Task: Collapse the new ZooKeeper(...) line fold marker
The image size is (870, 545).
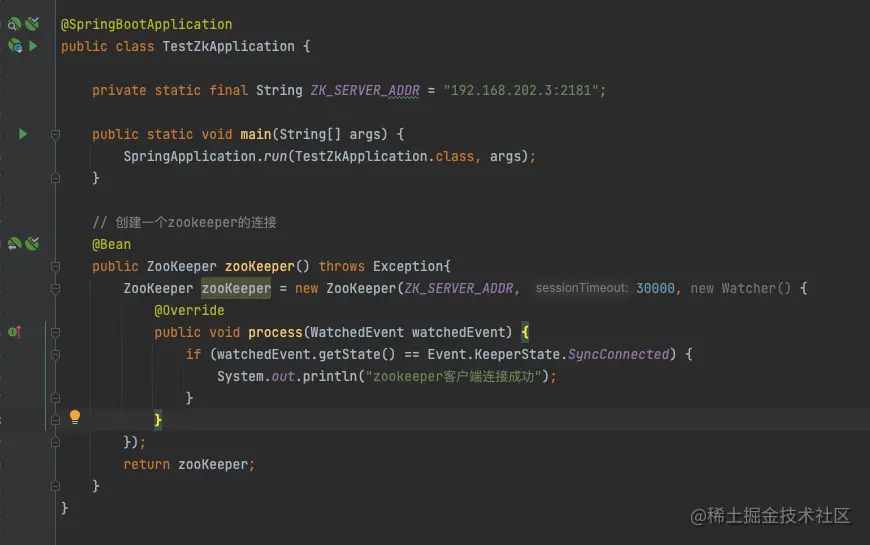Action: tap(55, 289)
